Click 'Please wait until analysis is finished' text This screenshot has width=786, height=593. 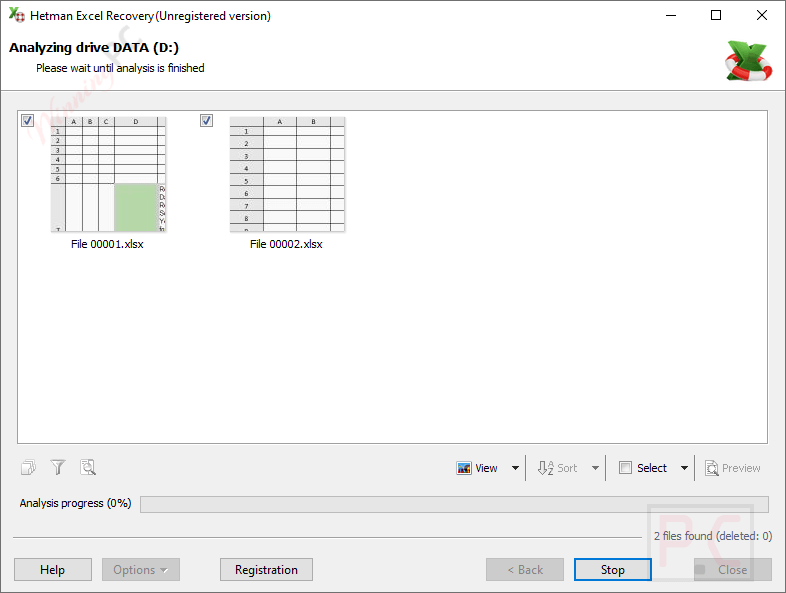120,68
